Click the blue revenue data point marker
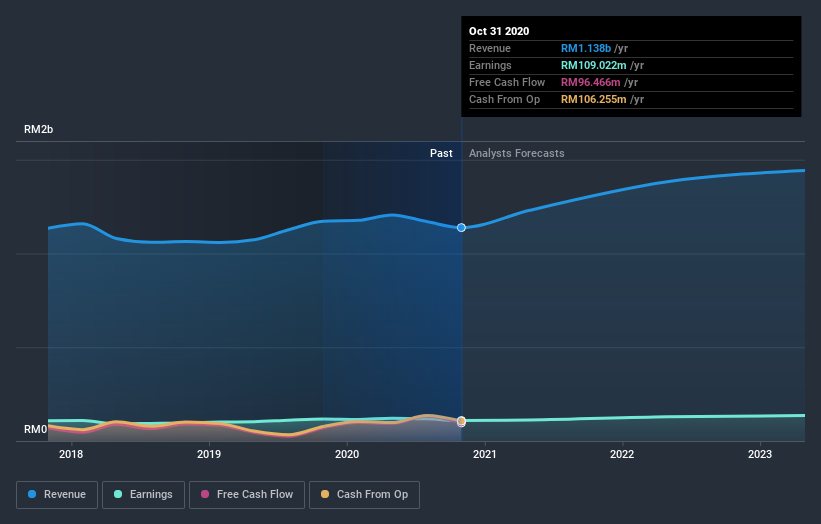Viewport: 821px width, 524px height. pyautogui.click(x=461, y=228)
